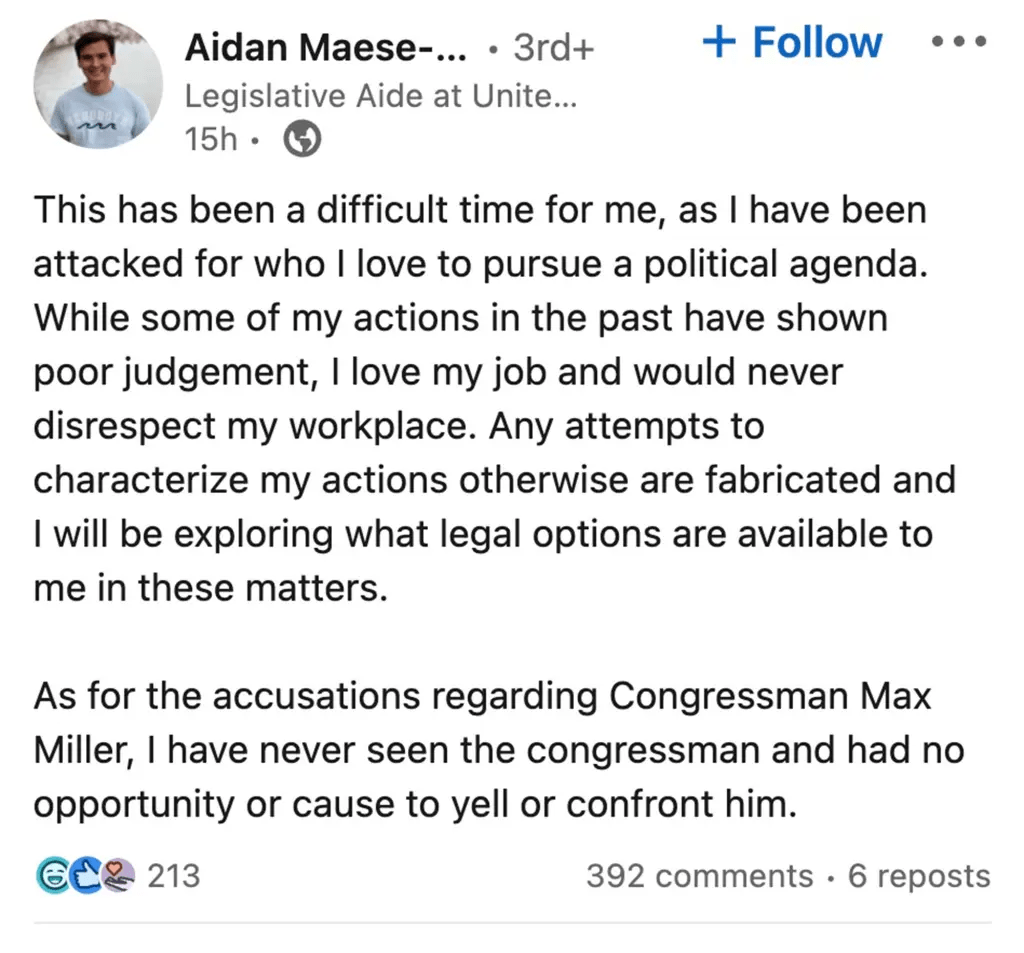1024x953 pixels.
Task: Open the 392 comments link
Action: pyautogui.click(x=699, y=876)
